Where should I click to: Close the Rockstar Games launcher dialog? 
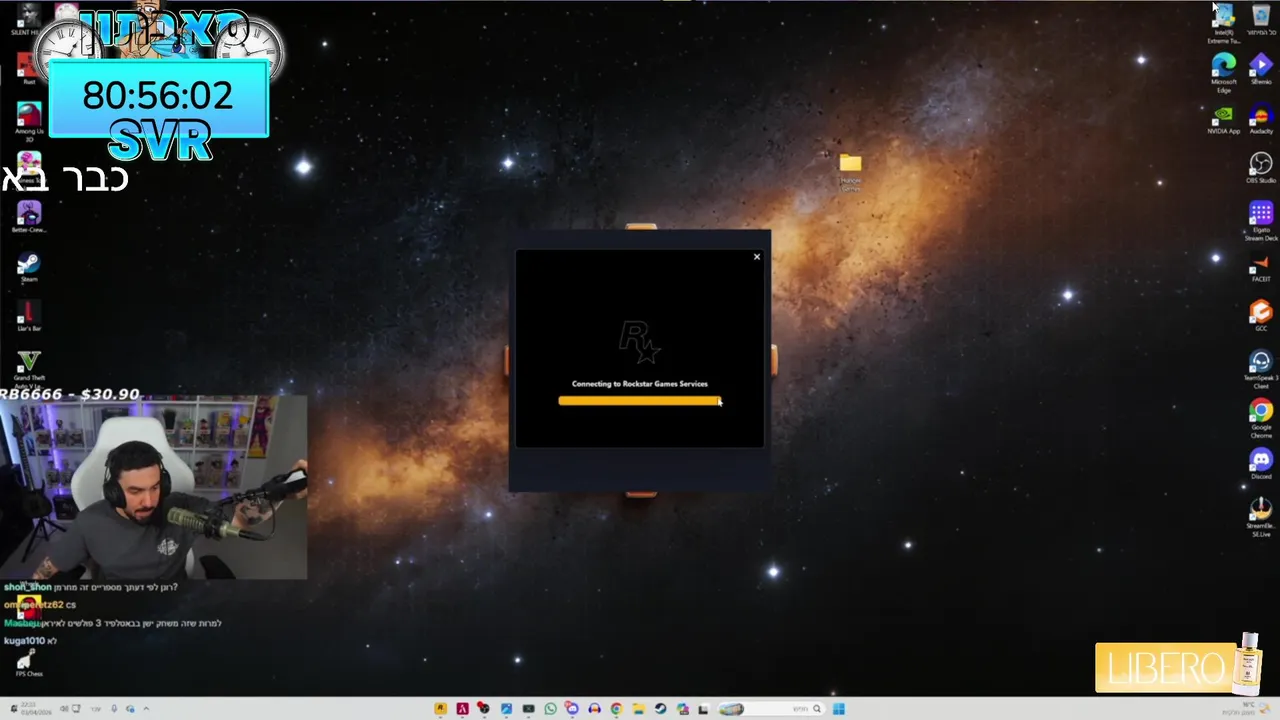coord(757,257)
